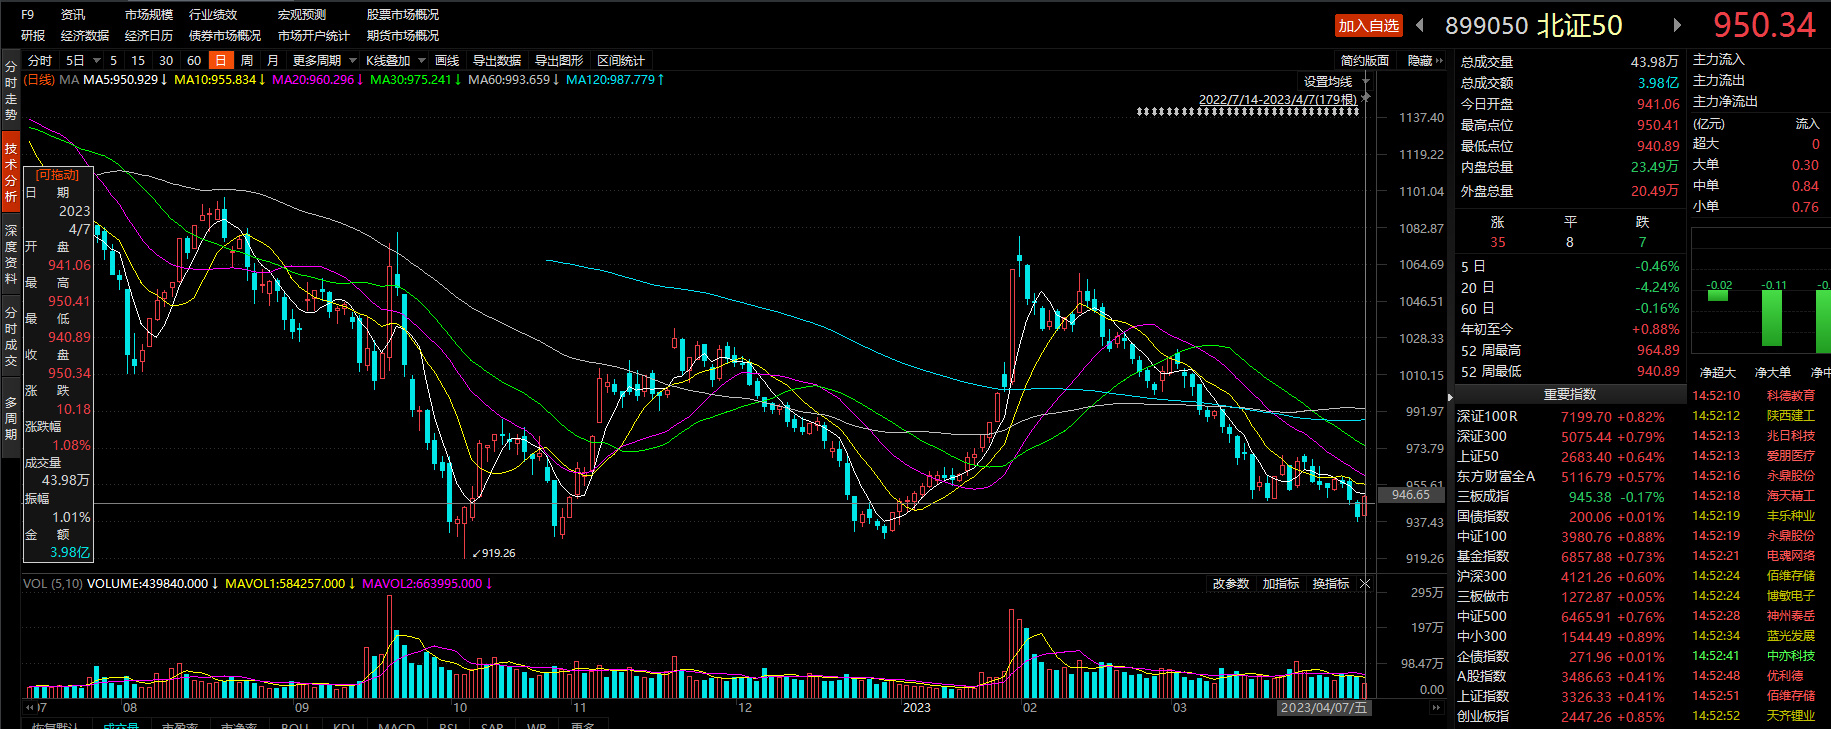Open the K线叠加 dropdown

tap(395, 61)
